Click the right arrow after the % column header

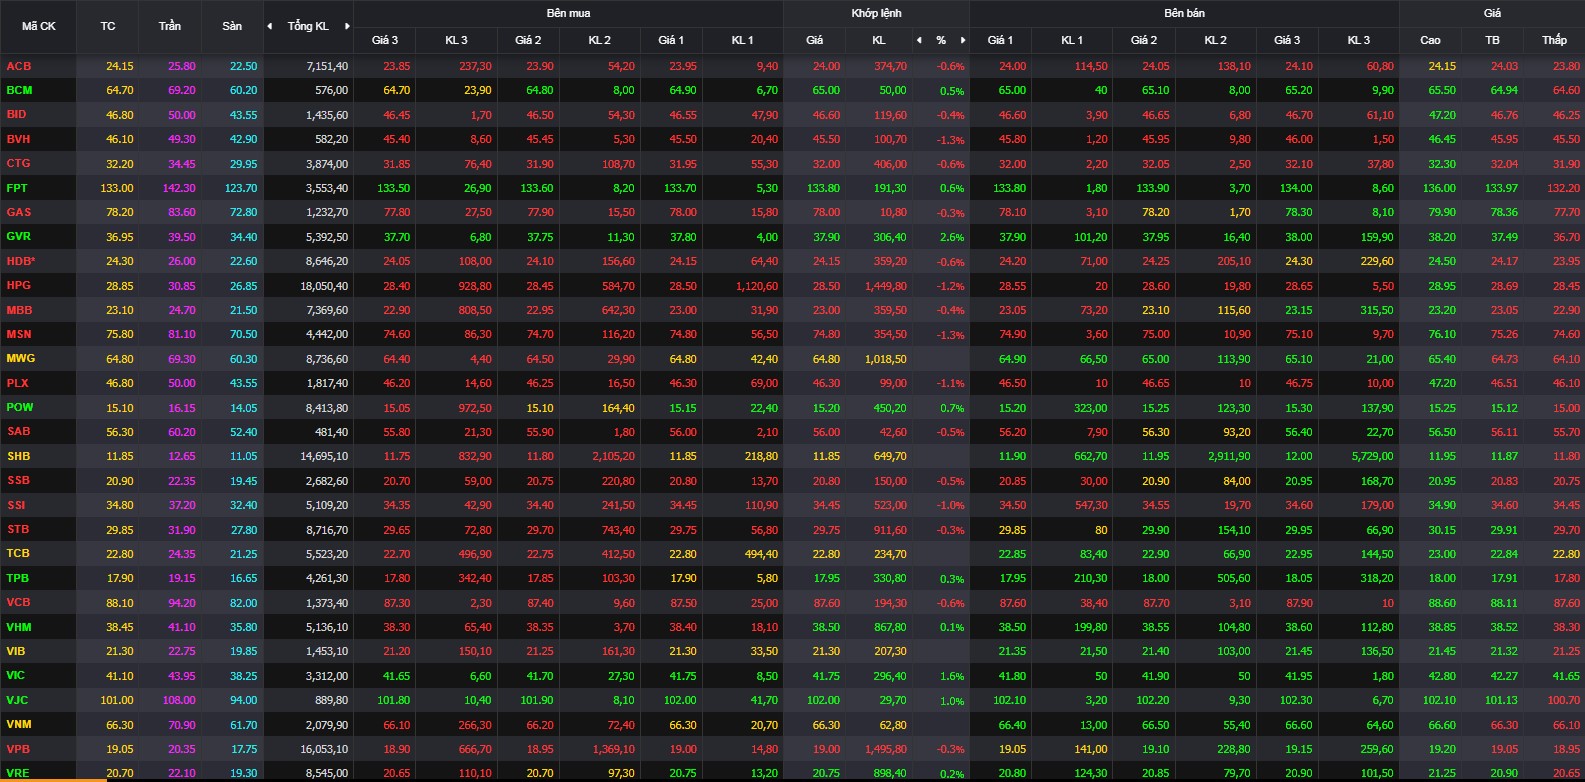point(963,40)
